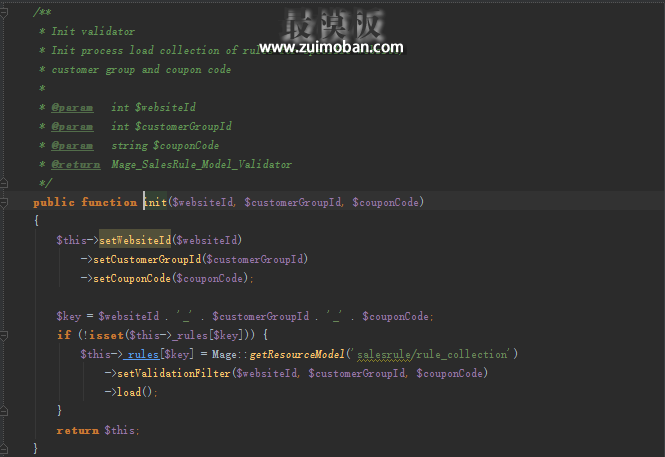Screen dimensions: 665x457
Task: Click the www.zuimoban.com watermark link
Action: coord(331,47)
